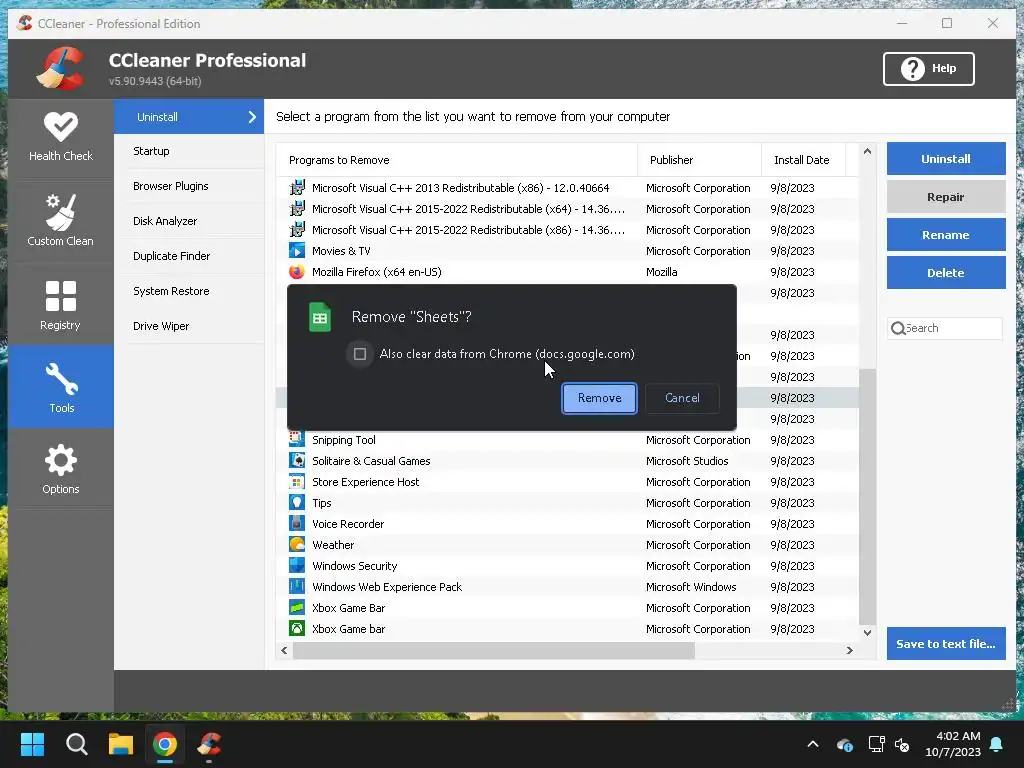Sort by Install Date column header
The image size is (1024, 768).
pyautogui.click(x=803, y=160)
